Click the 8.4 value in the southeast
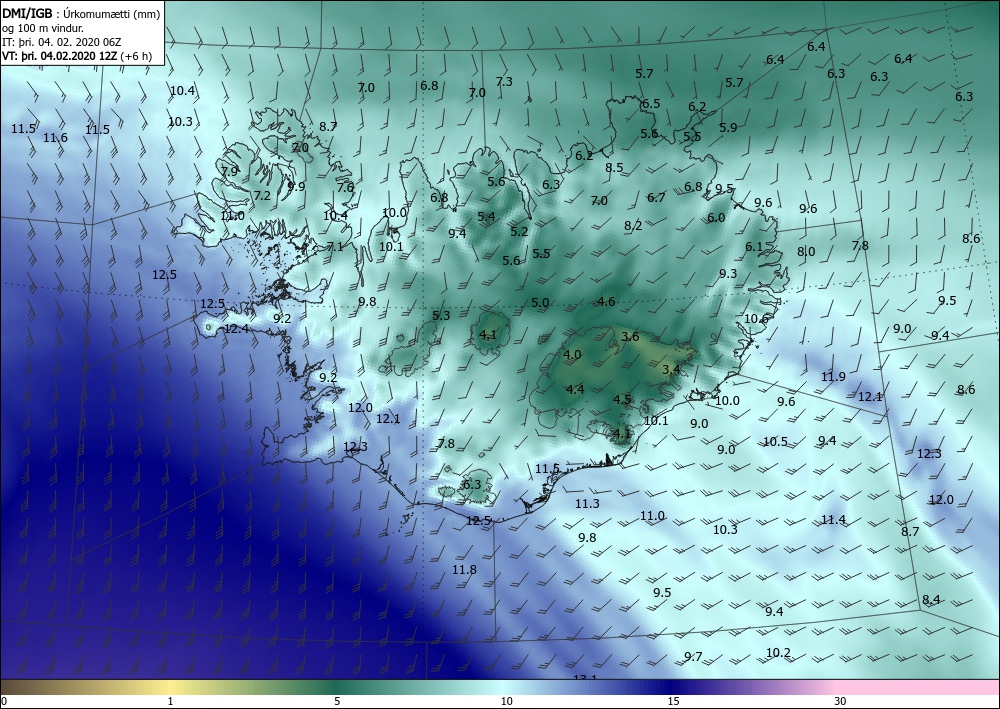The width and height of the screenshot is (1000, 709). (931, 599)
